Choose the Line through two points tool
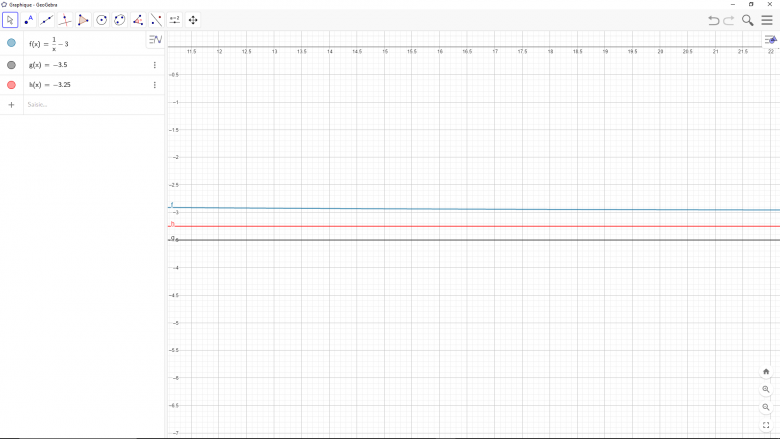 [46, 20]
